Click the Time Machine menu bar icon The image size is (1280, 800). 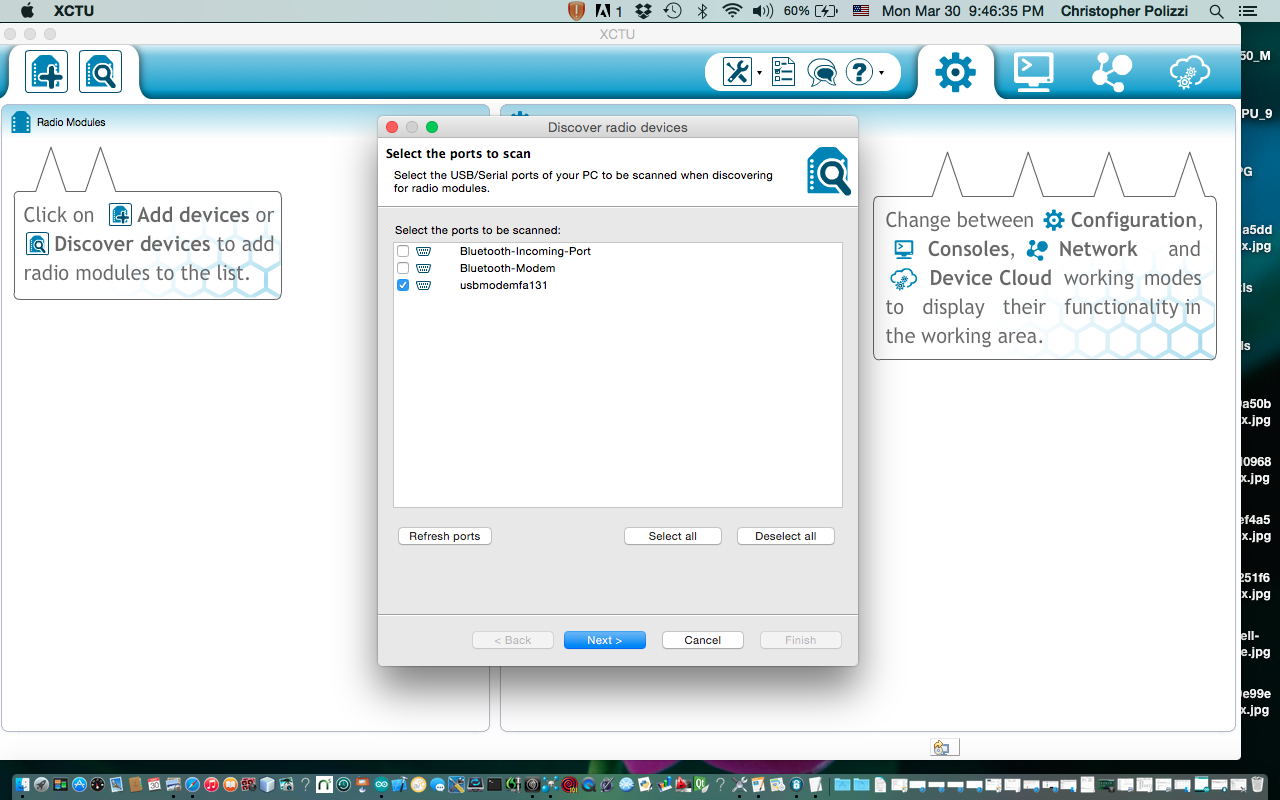click(x=673, y=11)
